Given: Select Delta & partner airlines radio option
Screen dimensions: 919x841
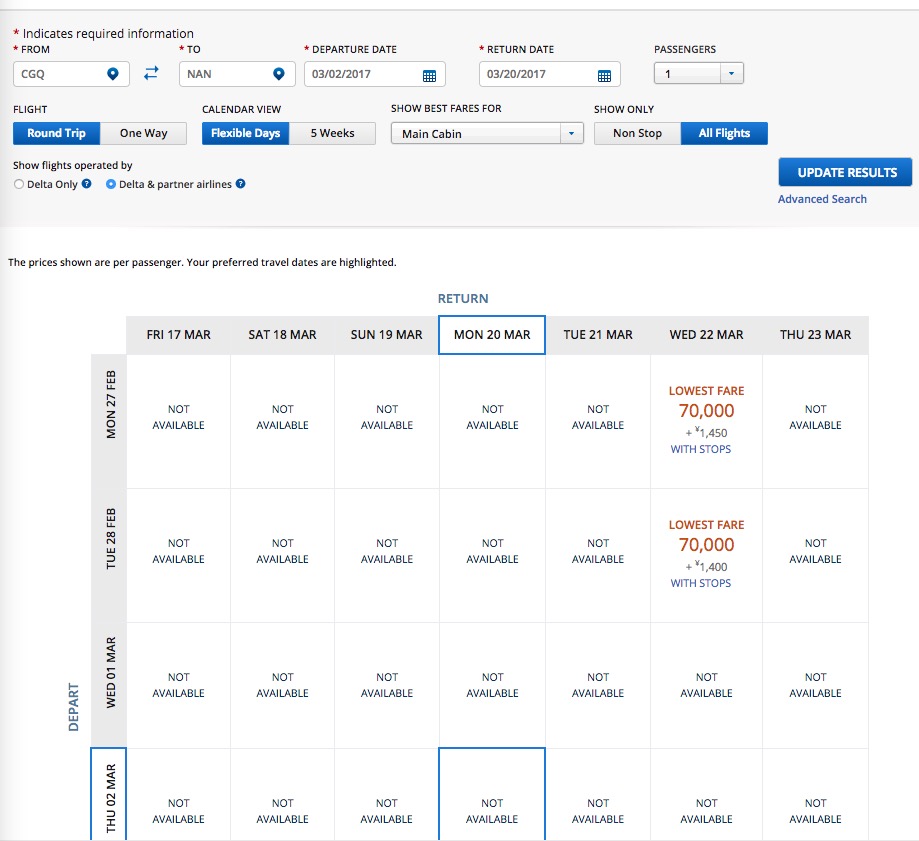Looking at the screenshot, I should click(111, 184).
